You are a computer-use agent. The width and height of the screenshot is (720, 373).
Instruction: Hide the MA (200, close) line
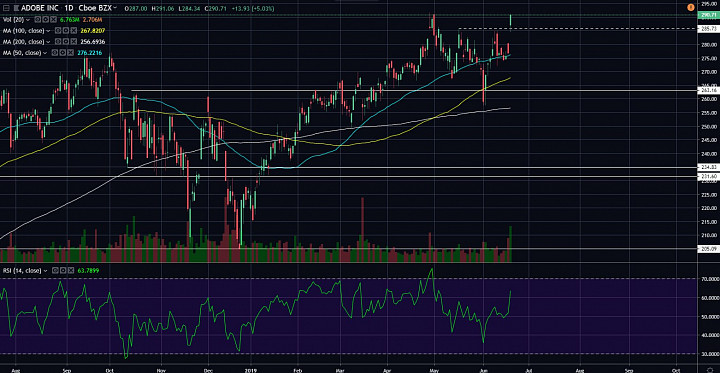click(58, 41)
